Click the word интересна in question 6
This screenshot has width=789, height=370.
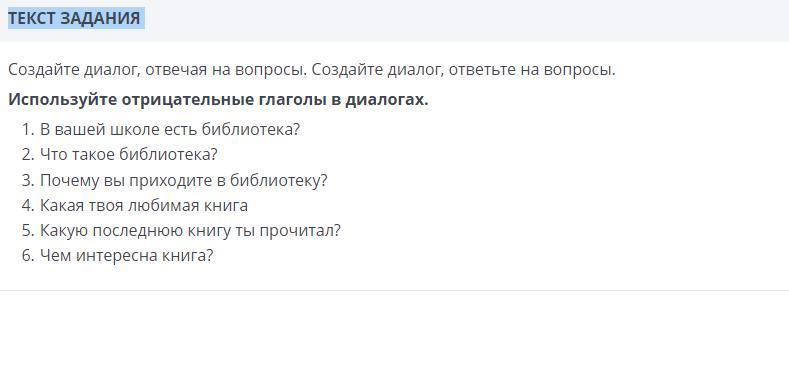point(116,256)
